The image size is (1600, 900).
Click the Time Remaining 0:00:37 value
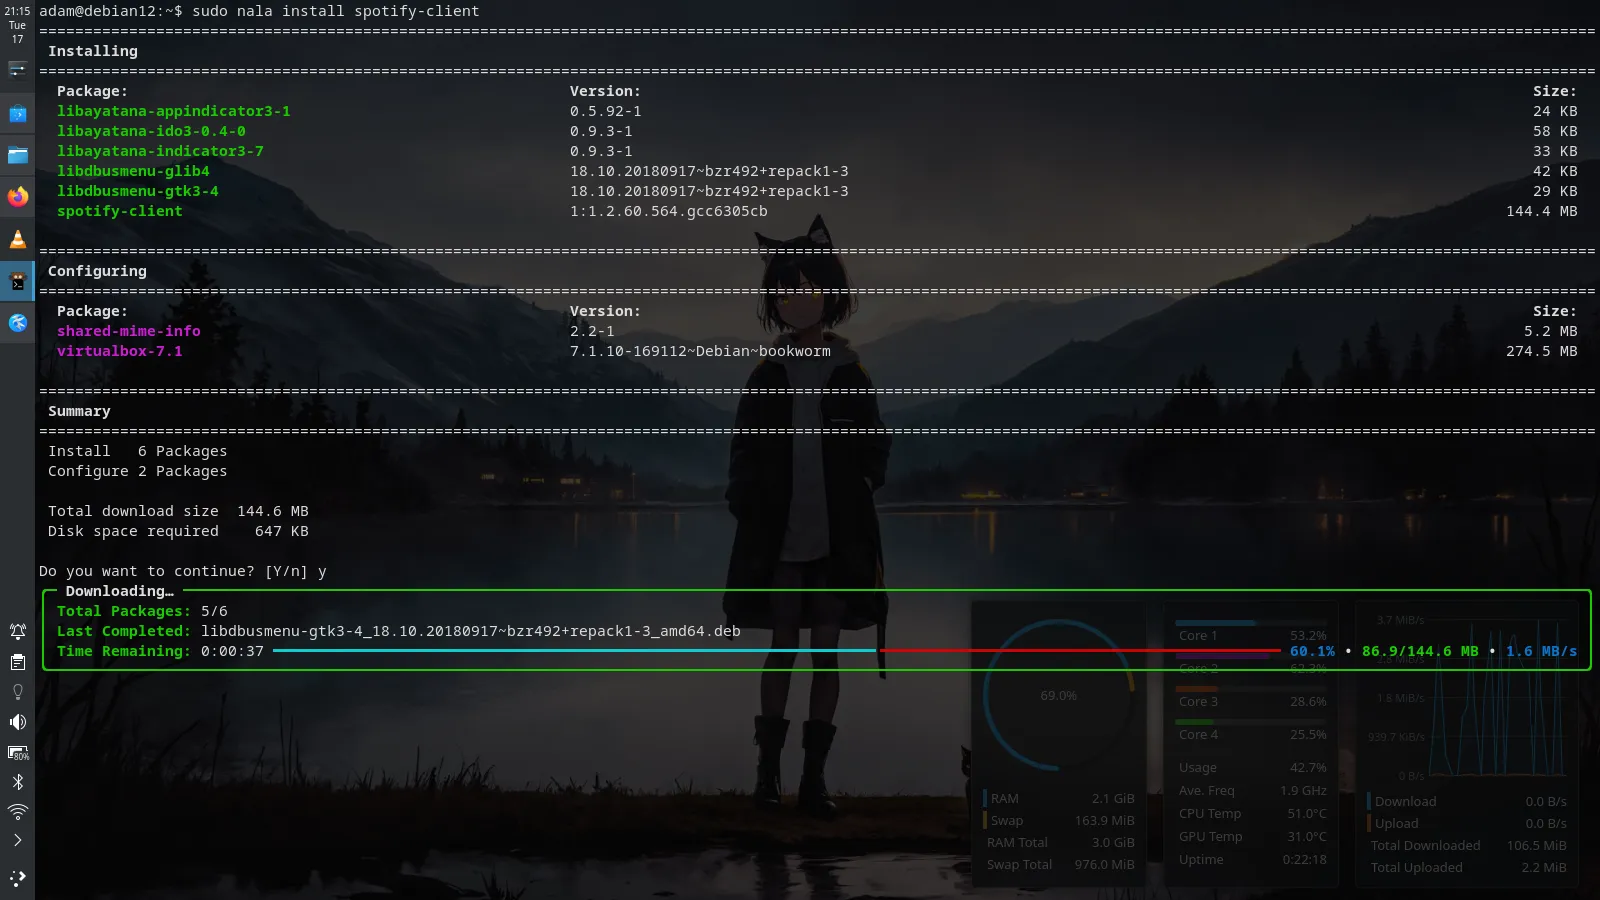coord(232,651)
